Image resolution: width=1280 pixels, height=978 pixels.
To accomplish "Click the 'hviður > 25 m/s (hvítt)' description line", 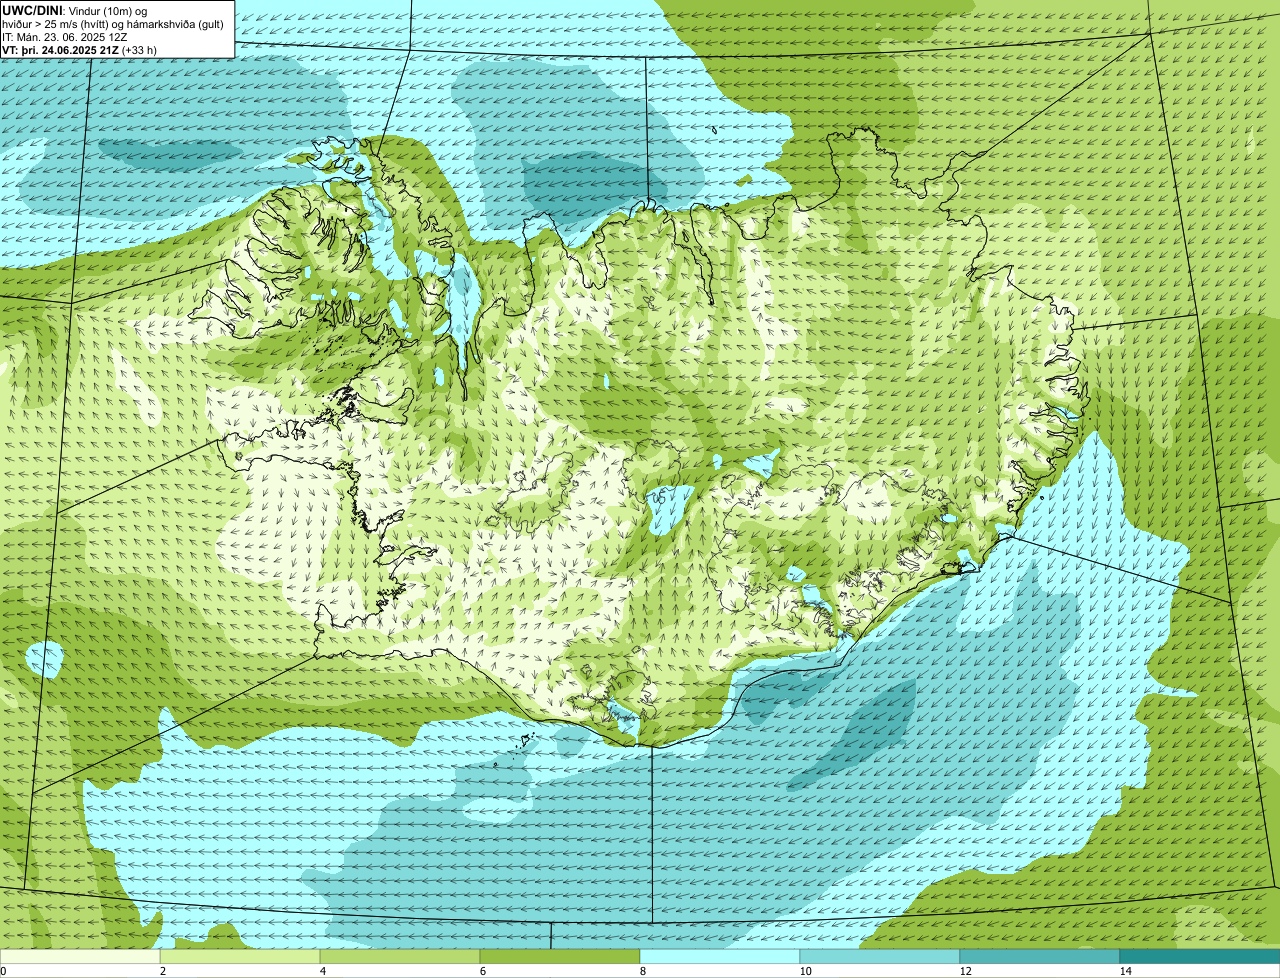I will tap(113, 23).
